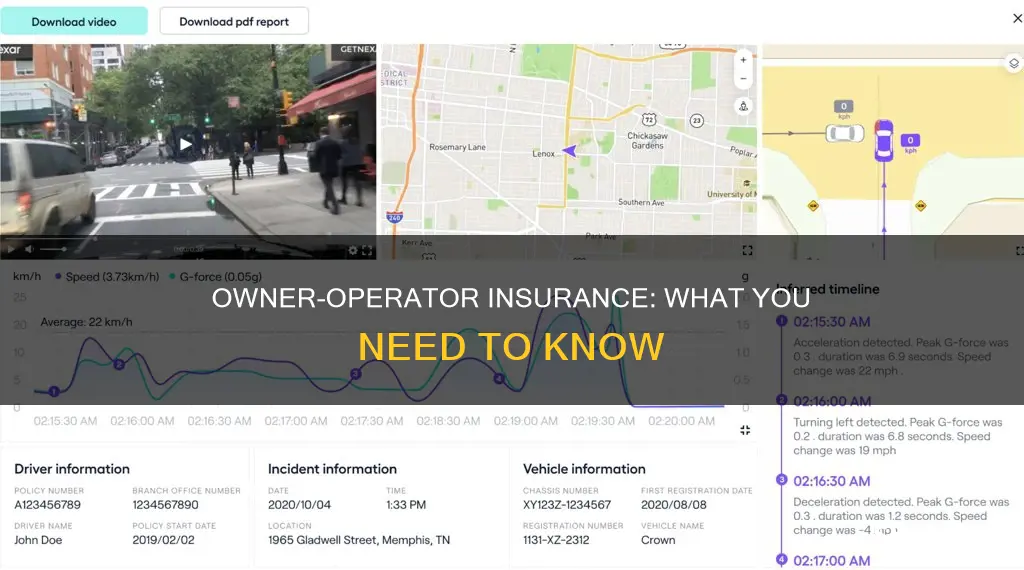Click right yellow warning sign icon
The height and width of the screenshot is (570, 1024).
[920, 206]
